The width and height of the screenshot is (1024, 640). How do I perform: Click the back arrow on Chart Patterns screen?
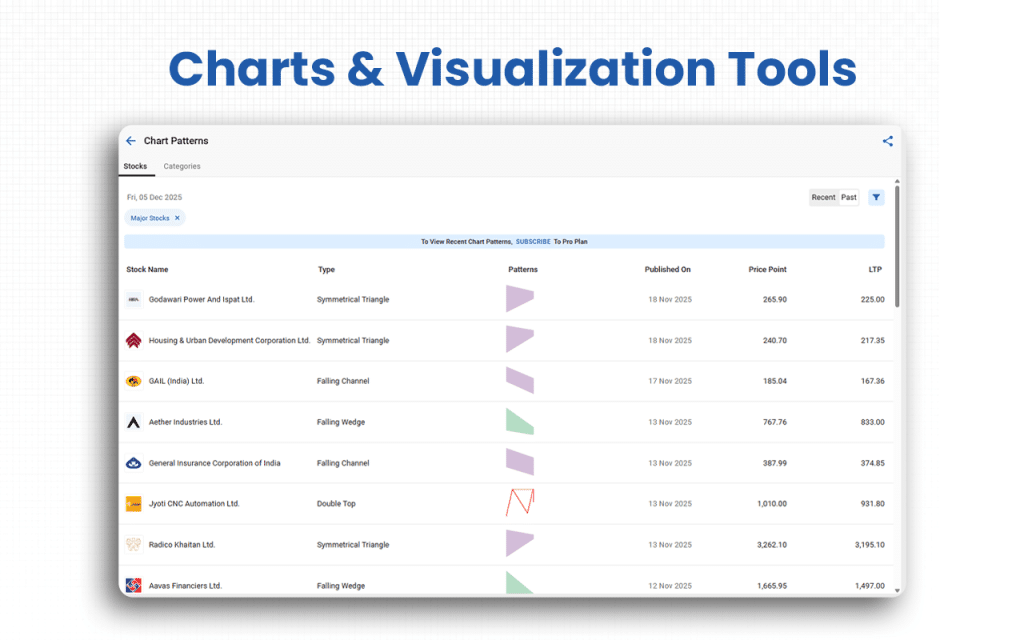point(131,140)
